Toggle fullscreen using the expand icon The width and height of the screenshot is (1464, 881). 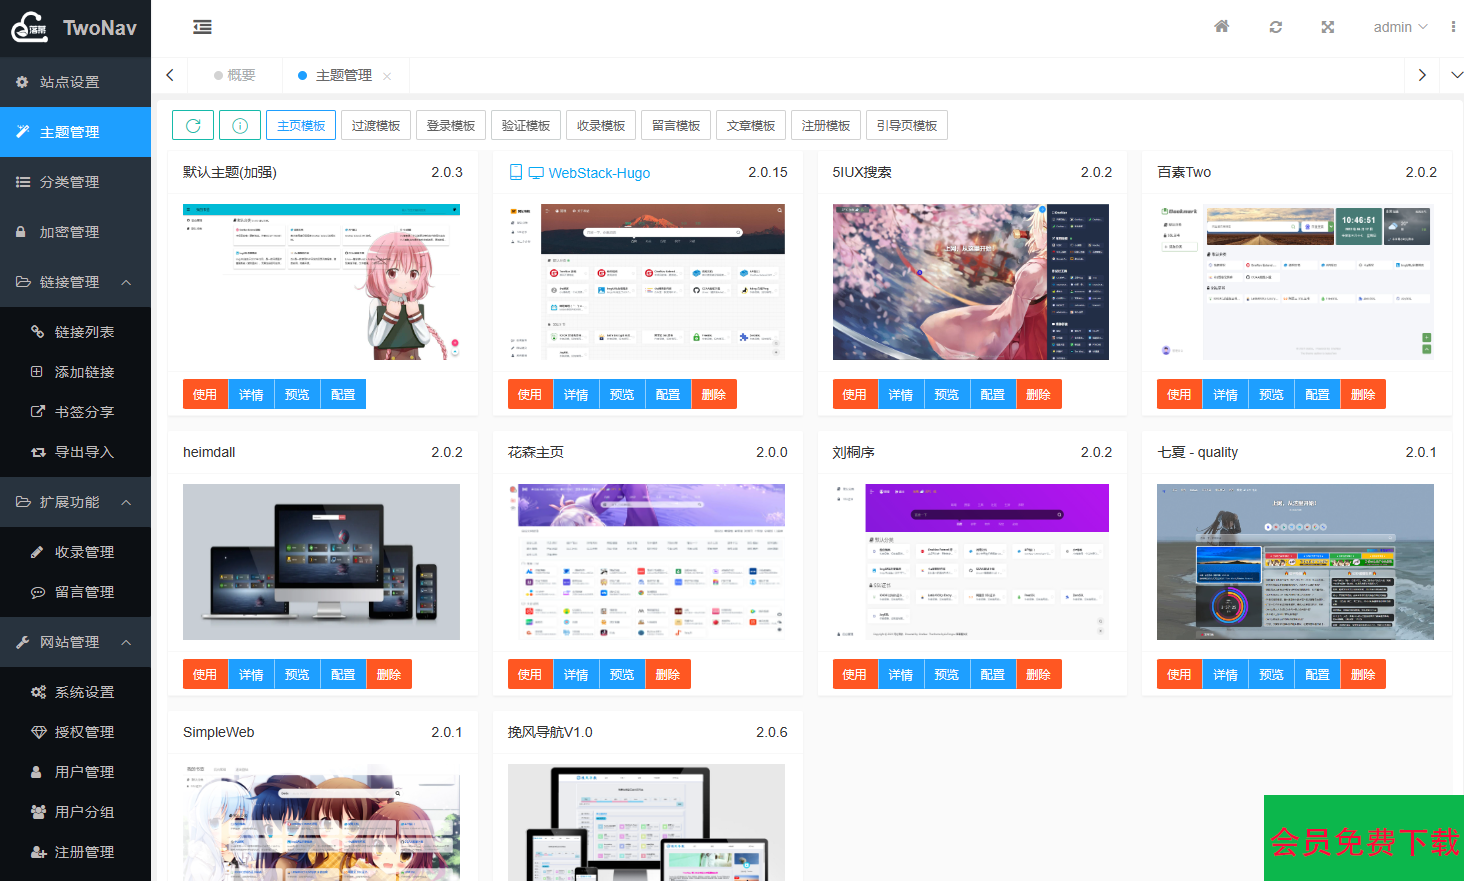1327,27
